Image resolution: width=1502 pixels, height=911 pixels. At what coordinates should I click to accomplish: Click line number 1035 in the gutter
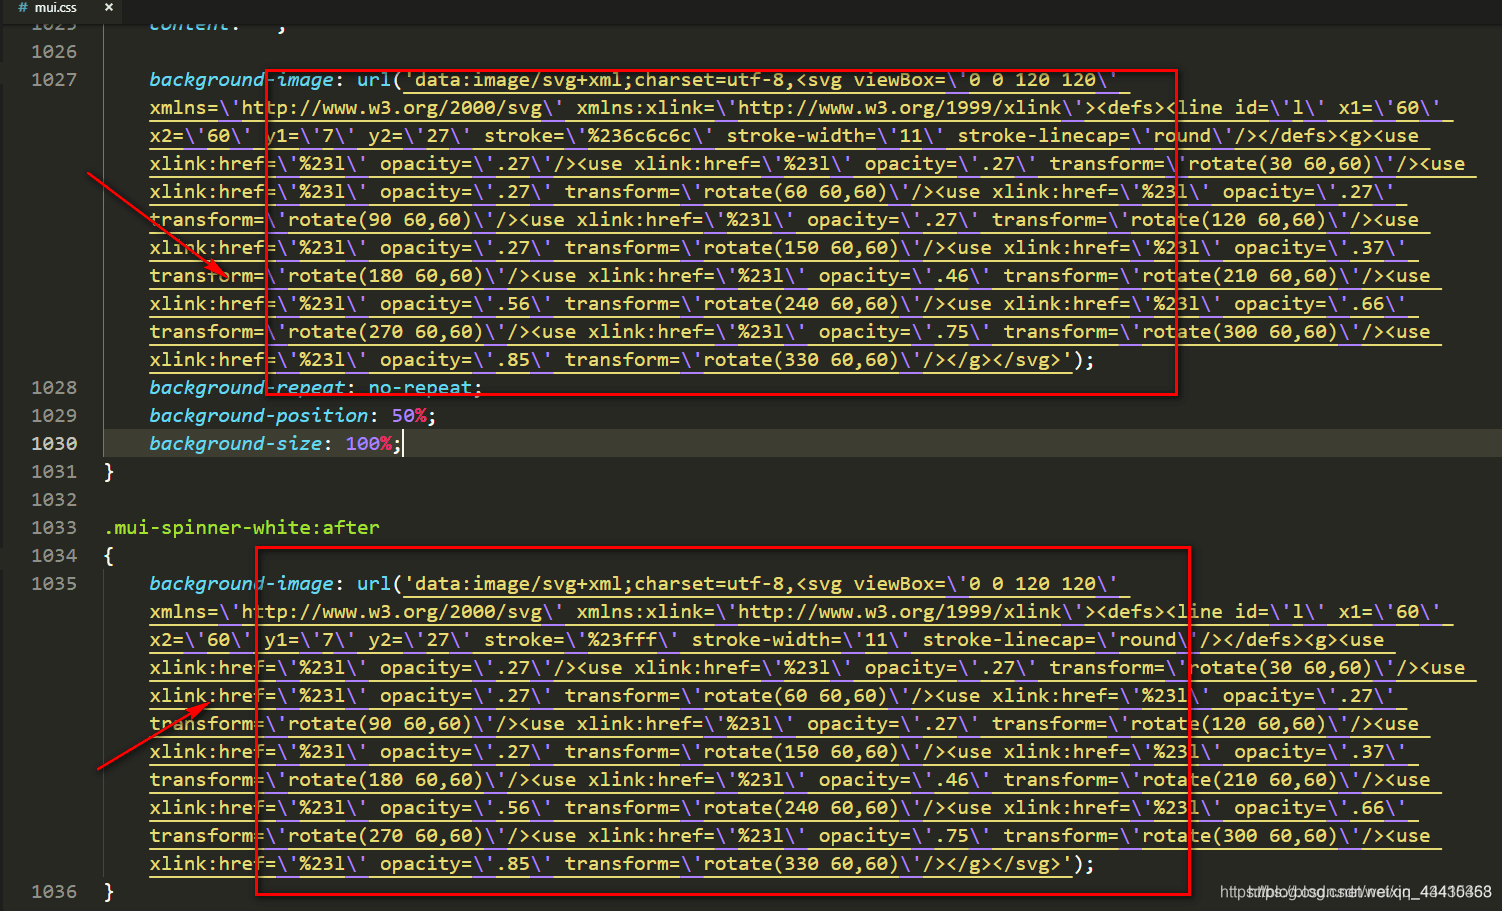pos(54,583)
